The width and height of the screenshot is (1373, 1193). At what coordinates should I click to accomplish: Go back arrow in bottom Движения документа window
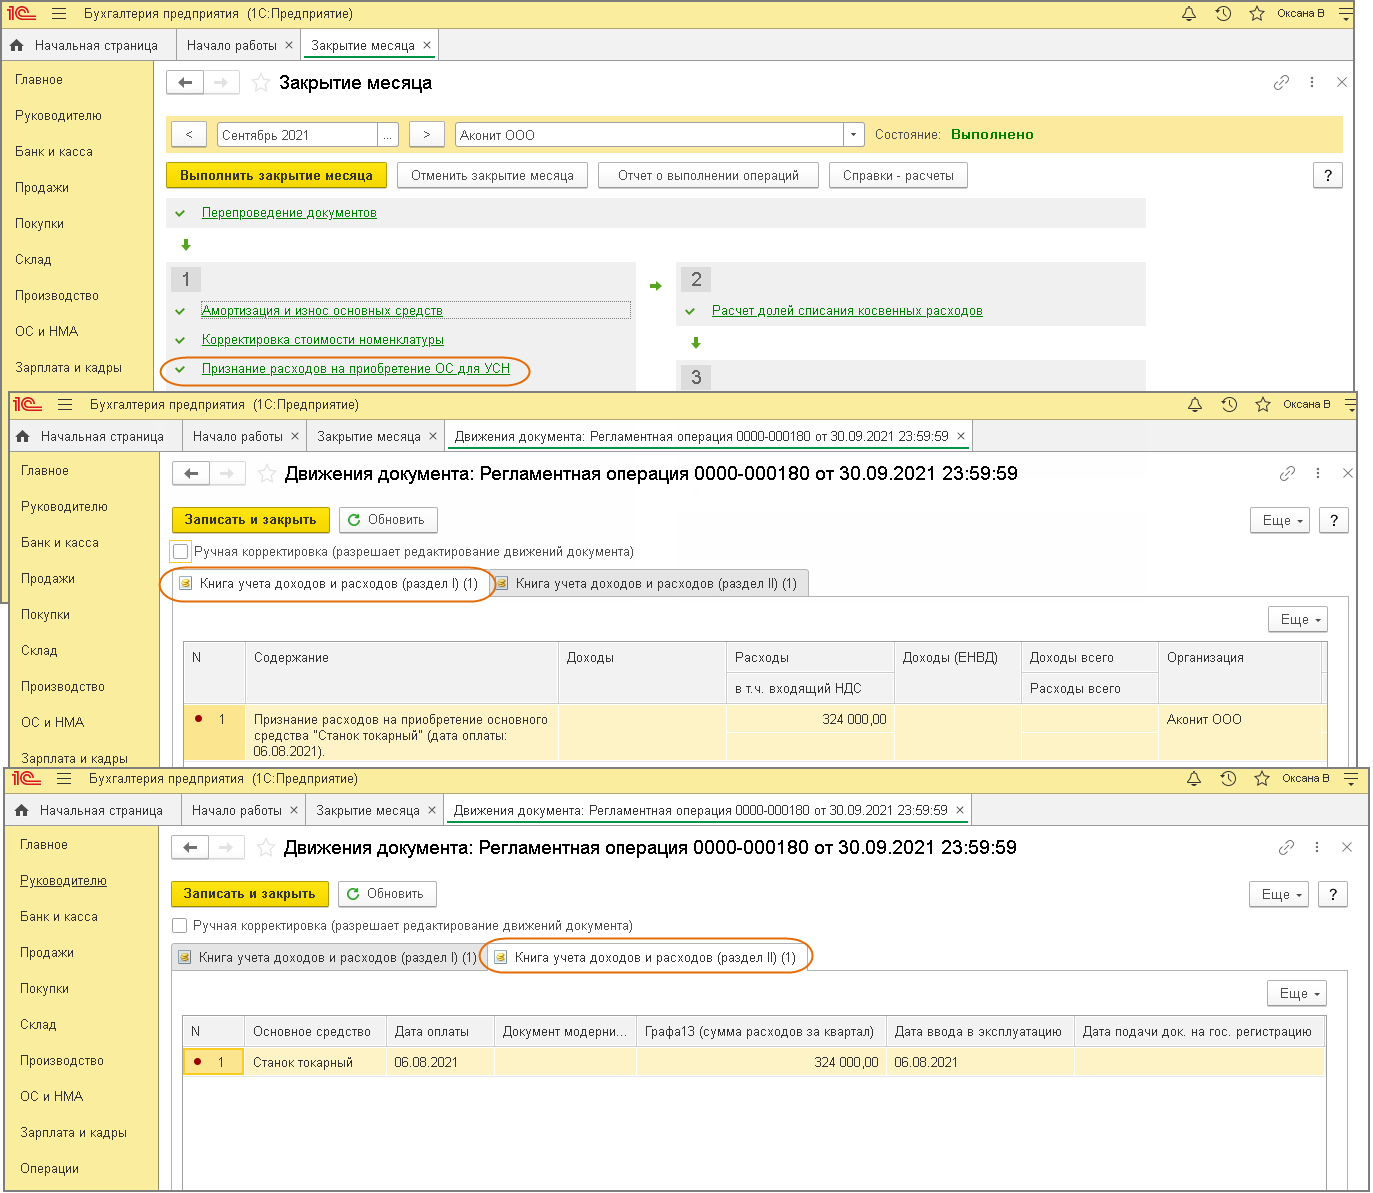[x=190, y=848]
